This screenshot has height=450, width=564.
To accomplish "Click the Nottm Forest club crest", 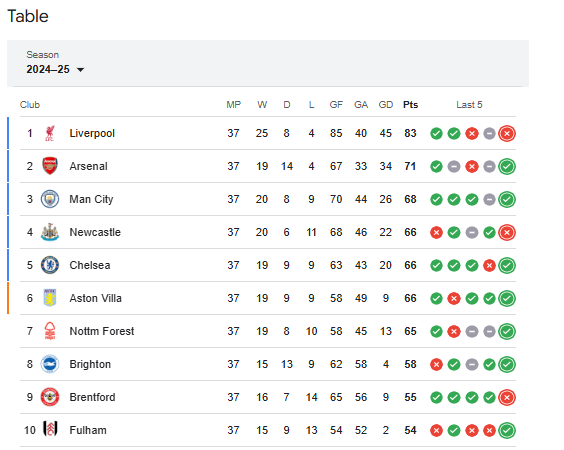I will pyautogui.click(x=50, y=331).
